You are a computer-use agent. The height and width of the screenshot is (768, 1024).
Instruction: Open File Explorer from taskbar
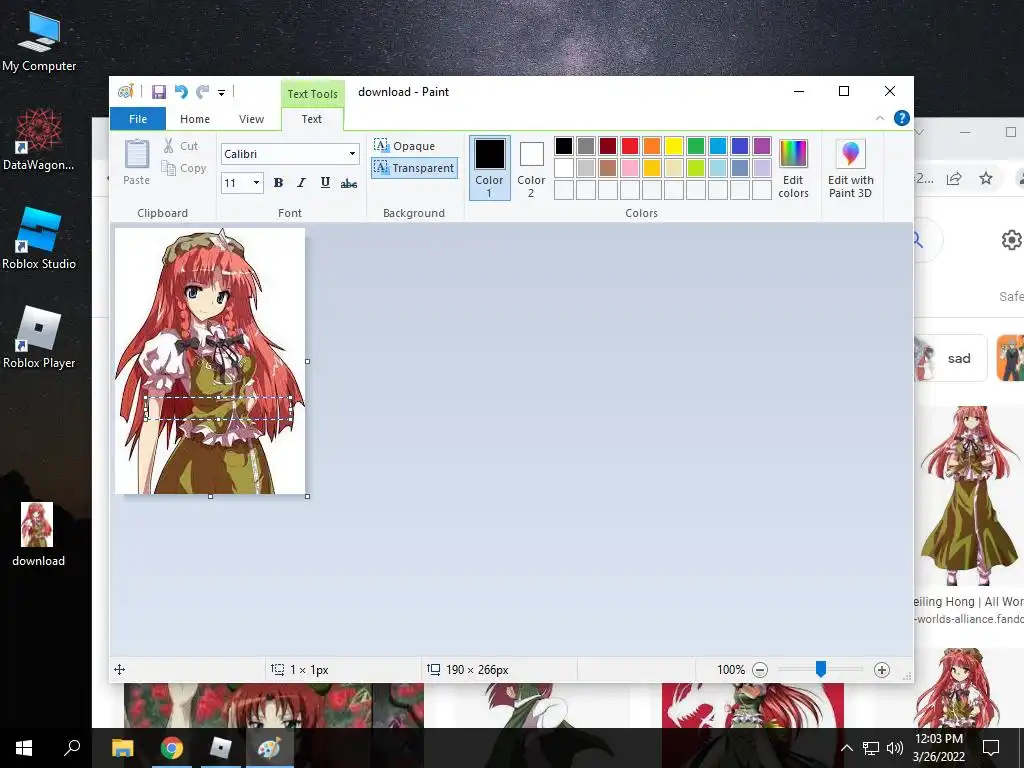pos(122,748)
